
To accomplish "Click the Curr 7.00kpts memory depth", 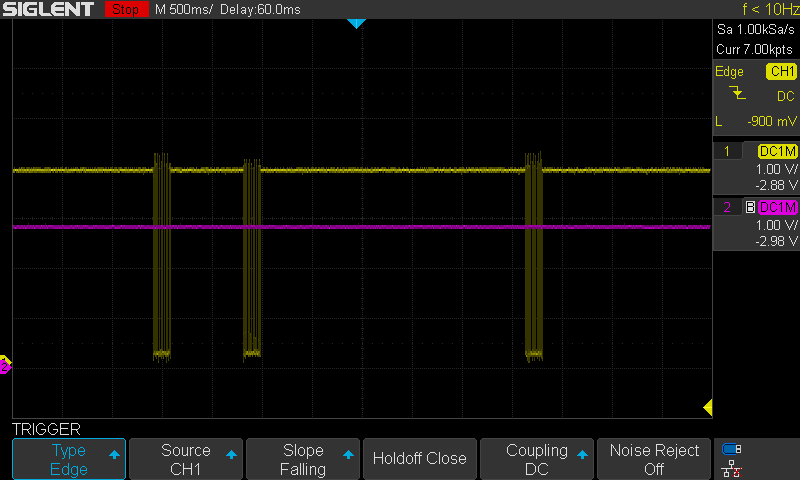I will click(x=755, y=49).
